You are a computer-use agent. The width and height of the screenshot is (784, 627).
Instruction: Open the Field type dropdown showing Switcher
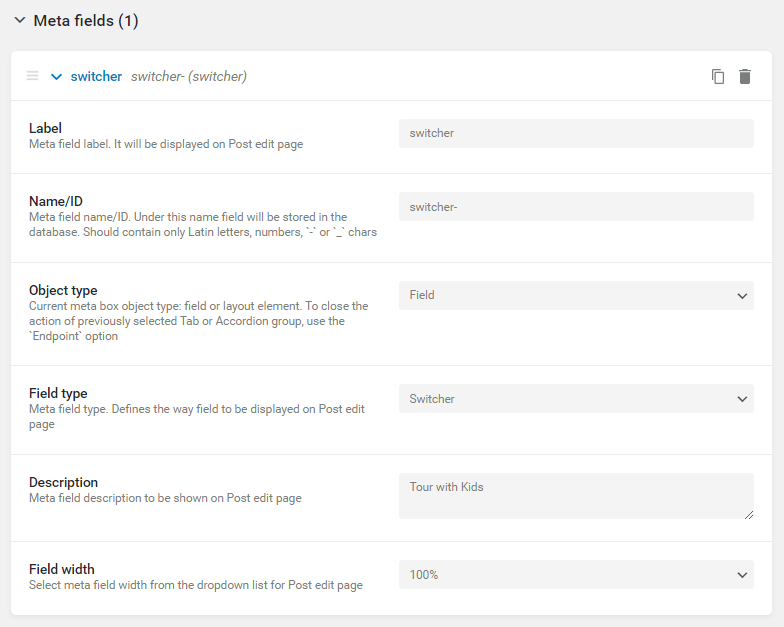pos(576,398)
